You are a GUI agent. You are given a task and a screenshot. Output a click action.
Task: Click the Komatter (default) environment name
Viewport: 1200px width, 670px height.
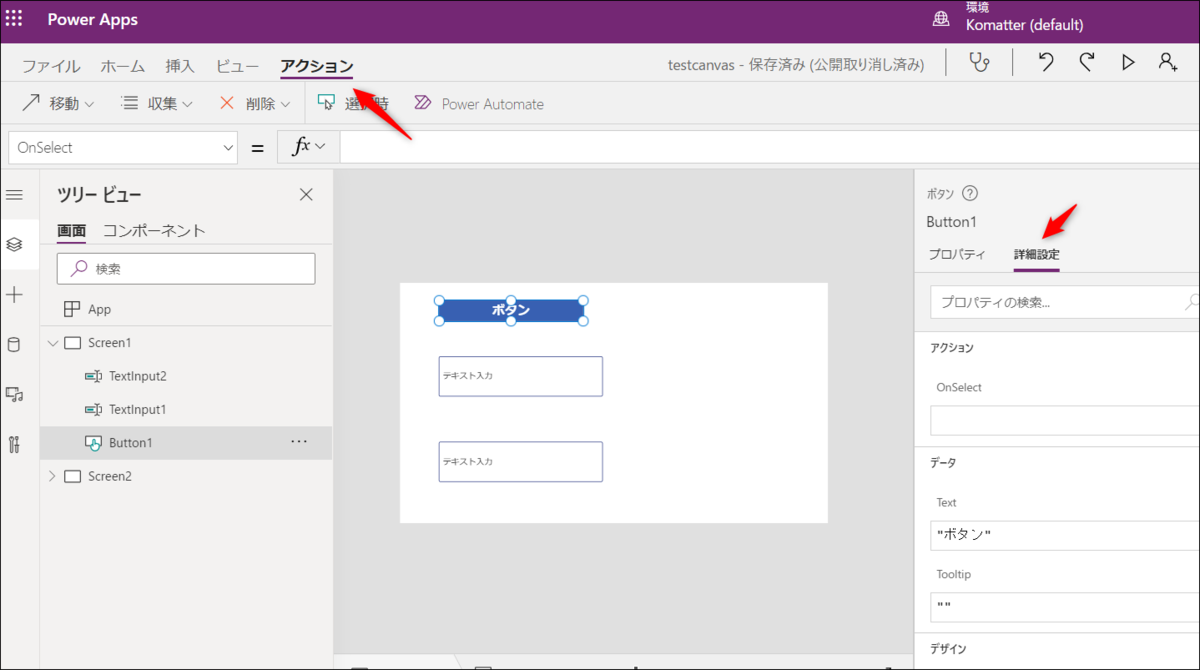pos(1024,25)
